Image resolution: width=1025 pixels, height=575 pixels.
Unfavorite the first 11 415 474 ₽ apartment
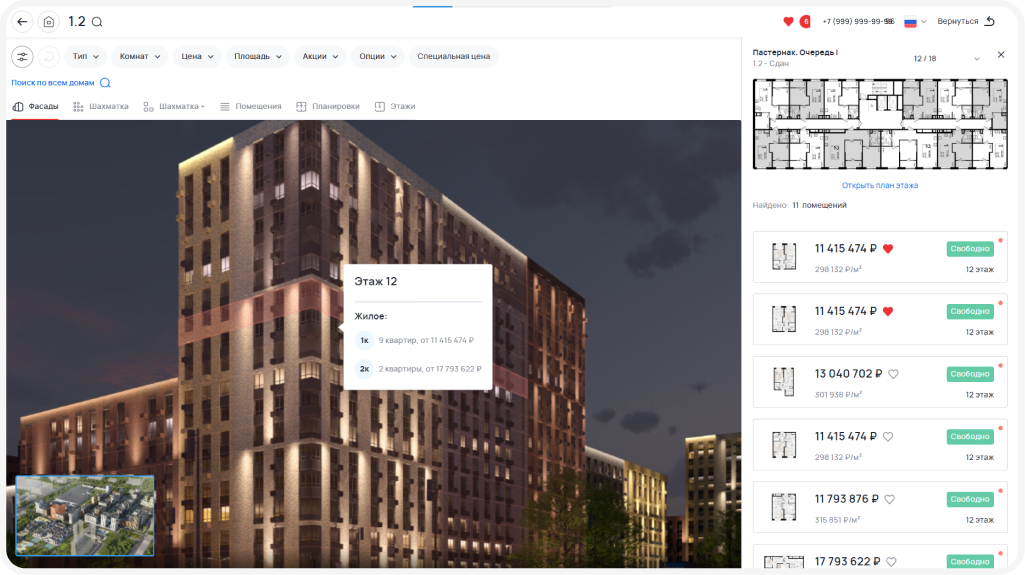tap(888, 249)
